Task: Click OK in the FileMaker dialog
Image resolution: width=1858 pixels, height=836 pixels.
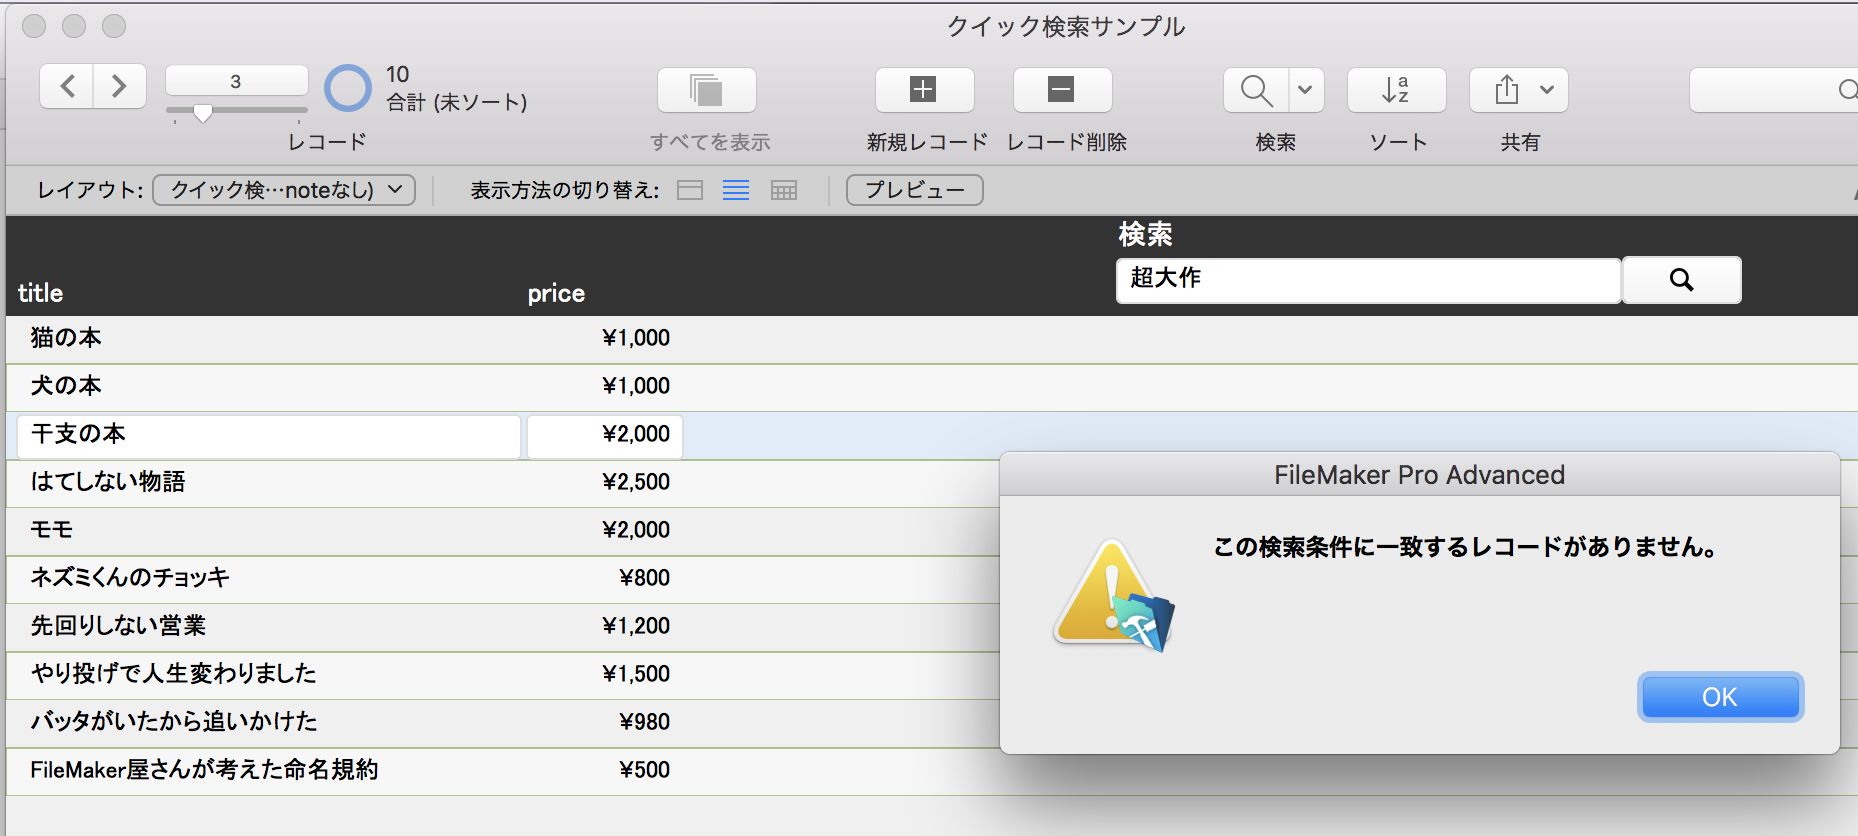Action: coord(1720,697)
